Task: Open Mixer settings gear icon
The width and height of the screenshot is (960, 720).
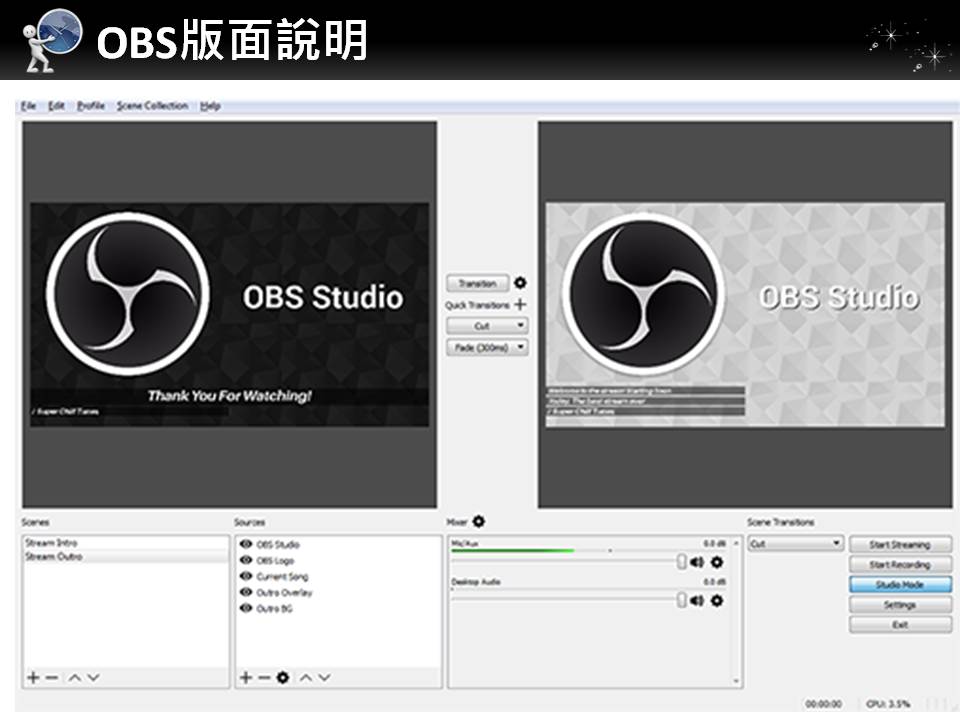Action: coord(479,522)
